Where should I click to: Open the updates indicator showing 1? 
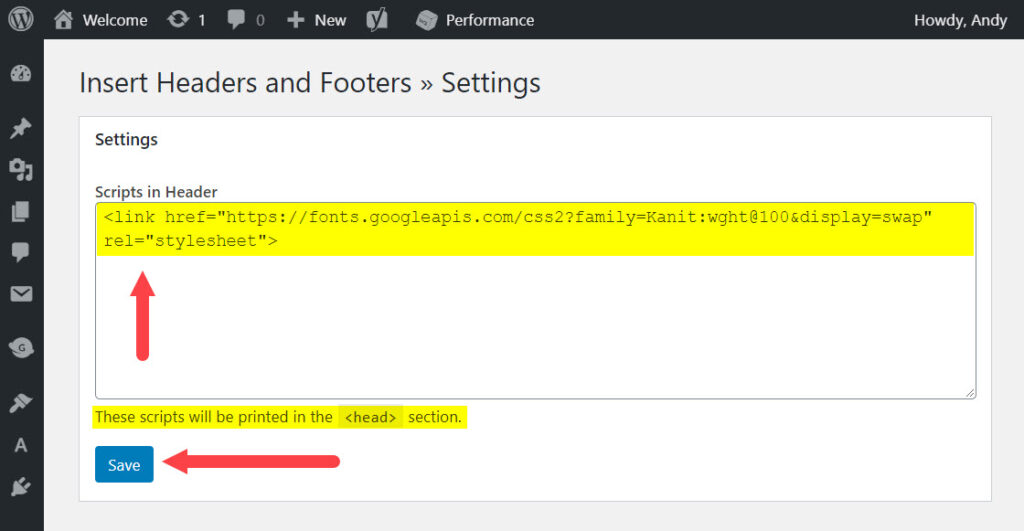coord(186,20)
